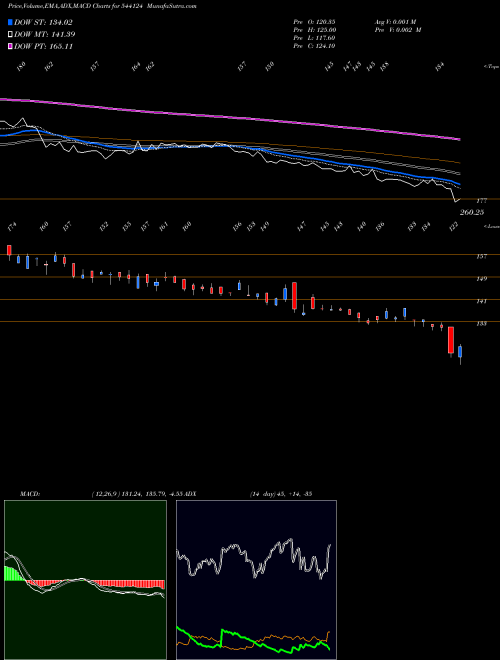Click the last blue candle on the chart
Screen dimensions: 500x660
click(460, 352)
